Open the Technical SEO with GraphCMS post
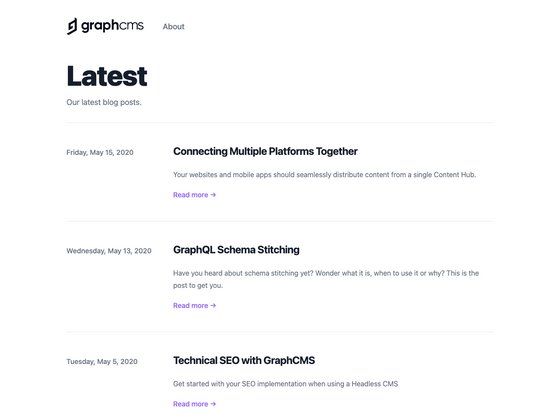Screen dimensions: 560x420 pyautogui.click(x=244, y=360)
